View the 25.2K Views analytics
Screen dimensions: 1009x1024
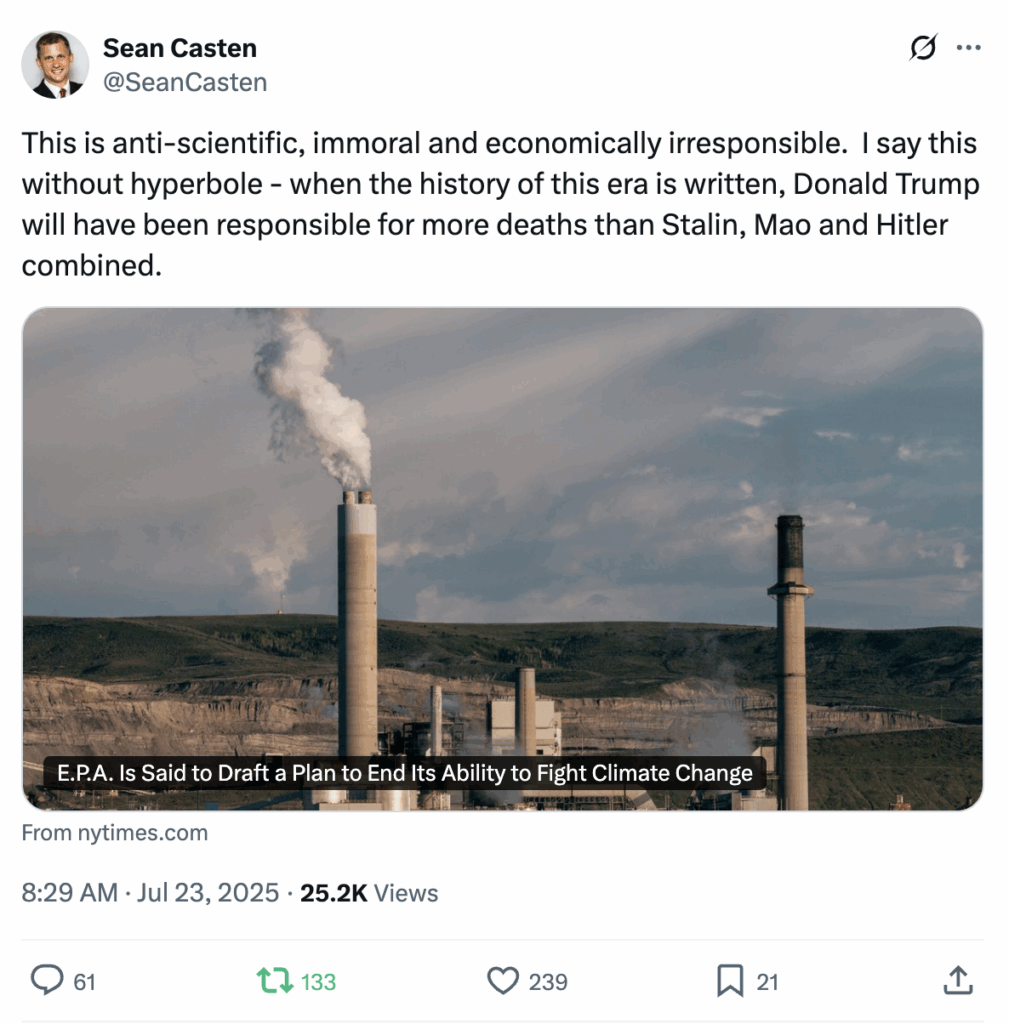pos(369,893)
